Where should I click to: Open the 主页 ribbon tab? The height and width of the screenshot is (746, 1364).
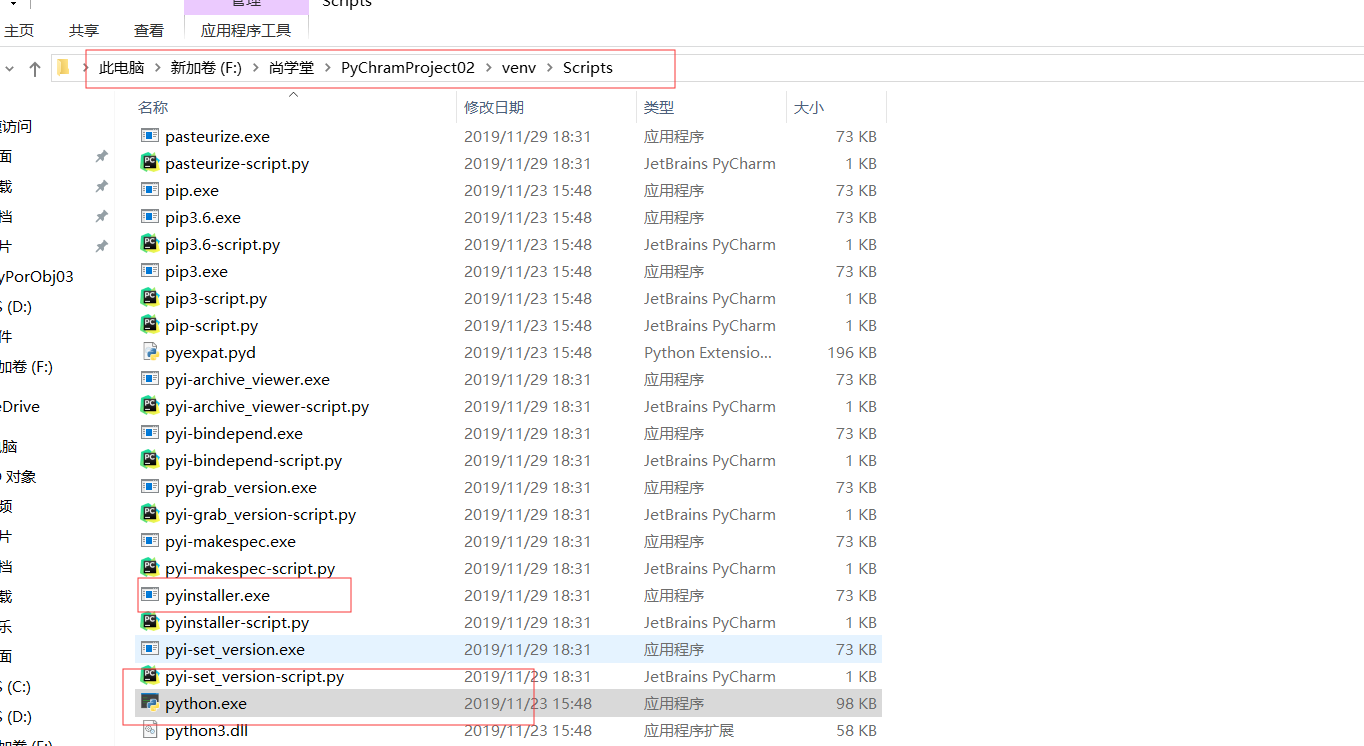tap(19, 31)
